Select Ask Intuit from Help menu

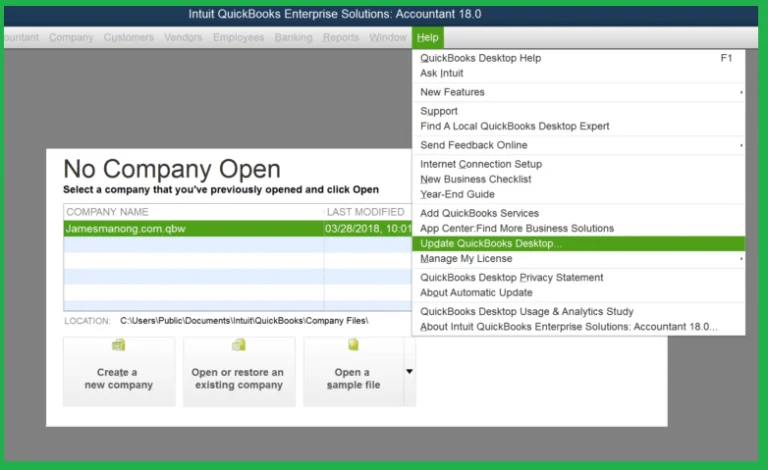[x=578, y=73]
